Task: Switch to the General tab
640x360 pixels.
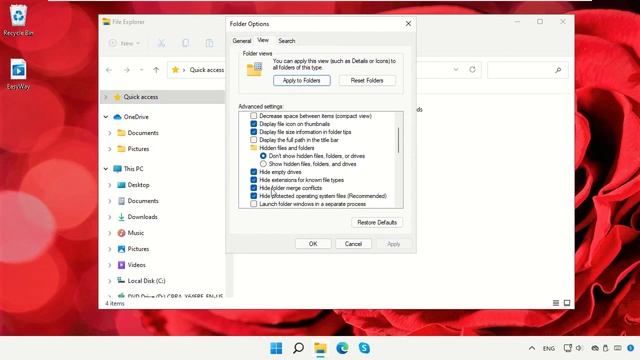Action: coord(242,41)
